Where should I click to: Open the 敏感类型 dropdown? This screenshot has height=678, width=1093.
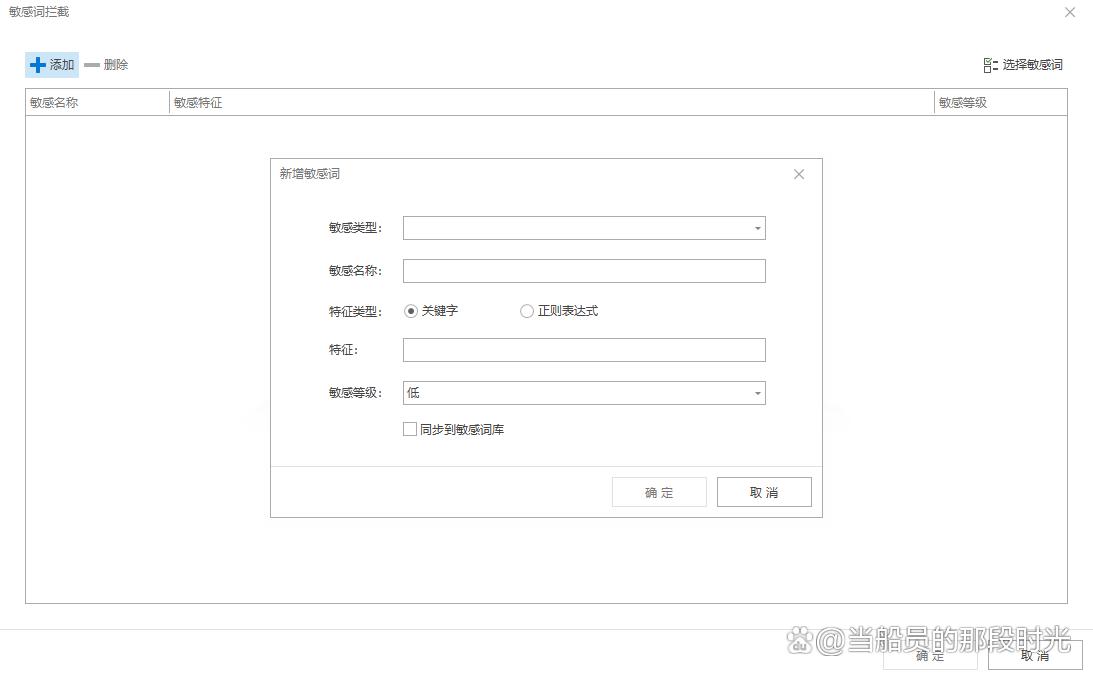[584, 228]
